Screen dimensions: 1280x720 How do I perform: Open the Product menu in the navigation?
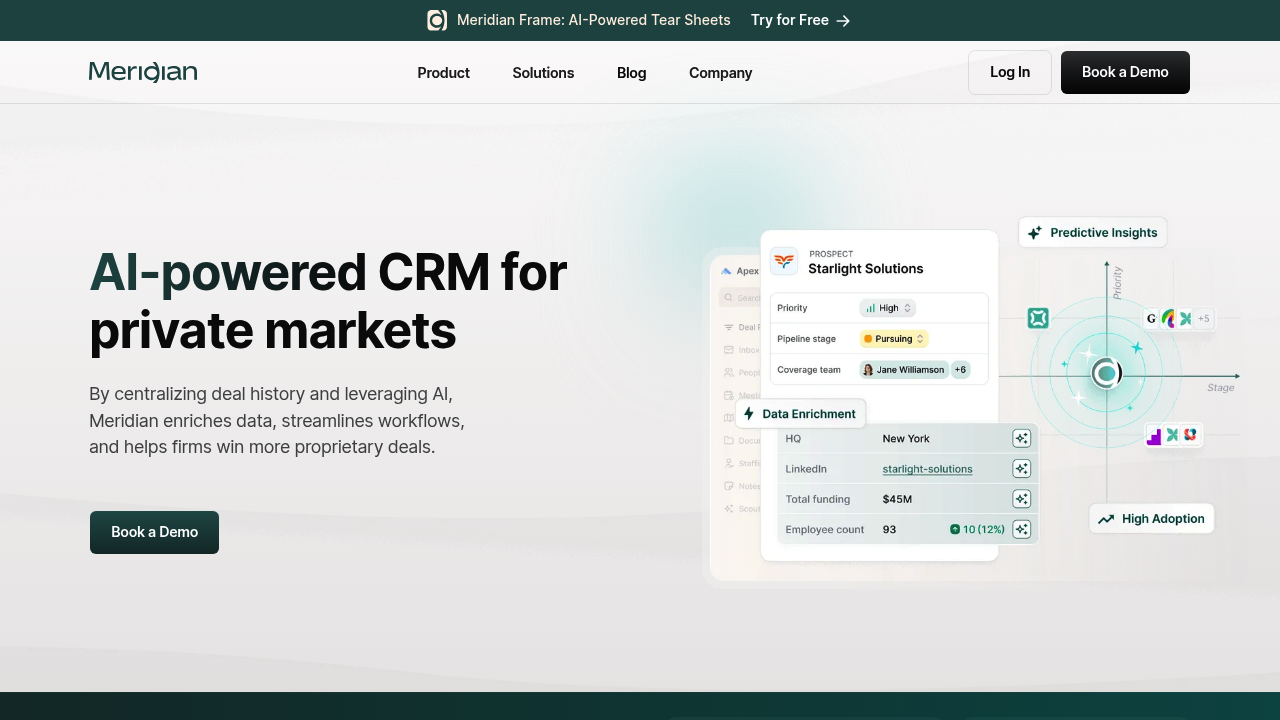(443, 72)
